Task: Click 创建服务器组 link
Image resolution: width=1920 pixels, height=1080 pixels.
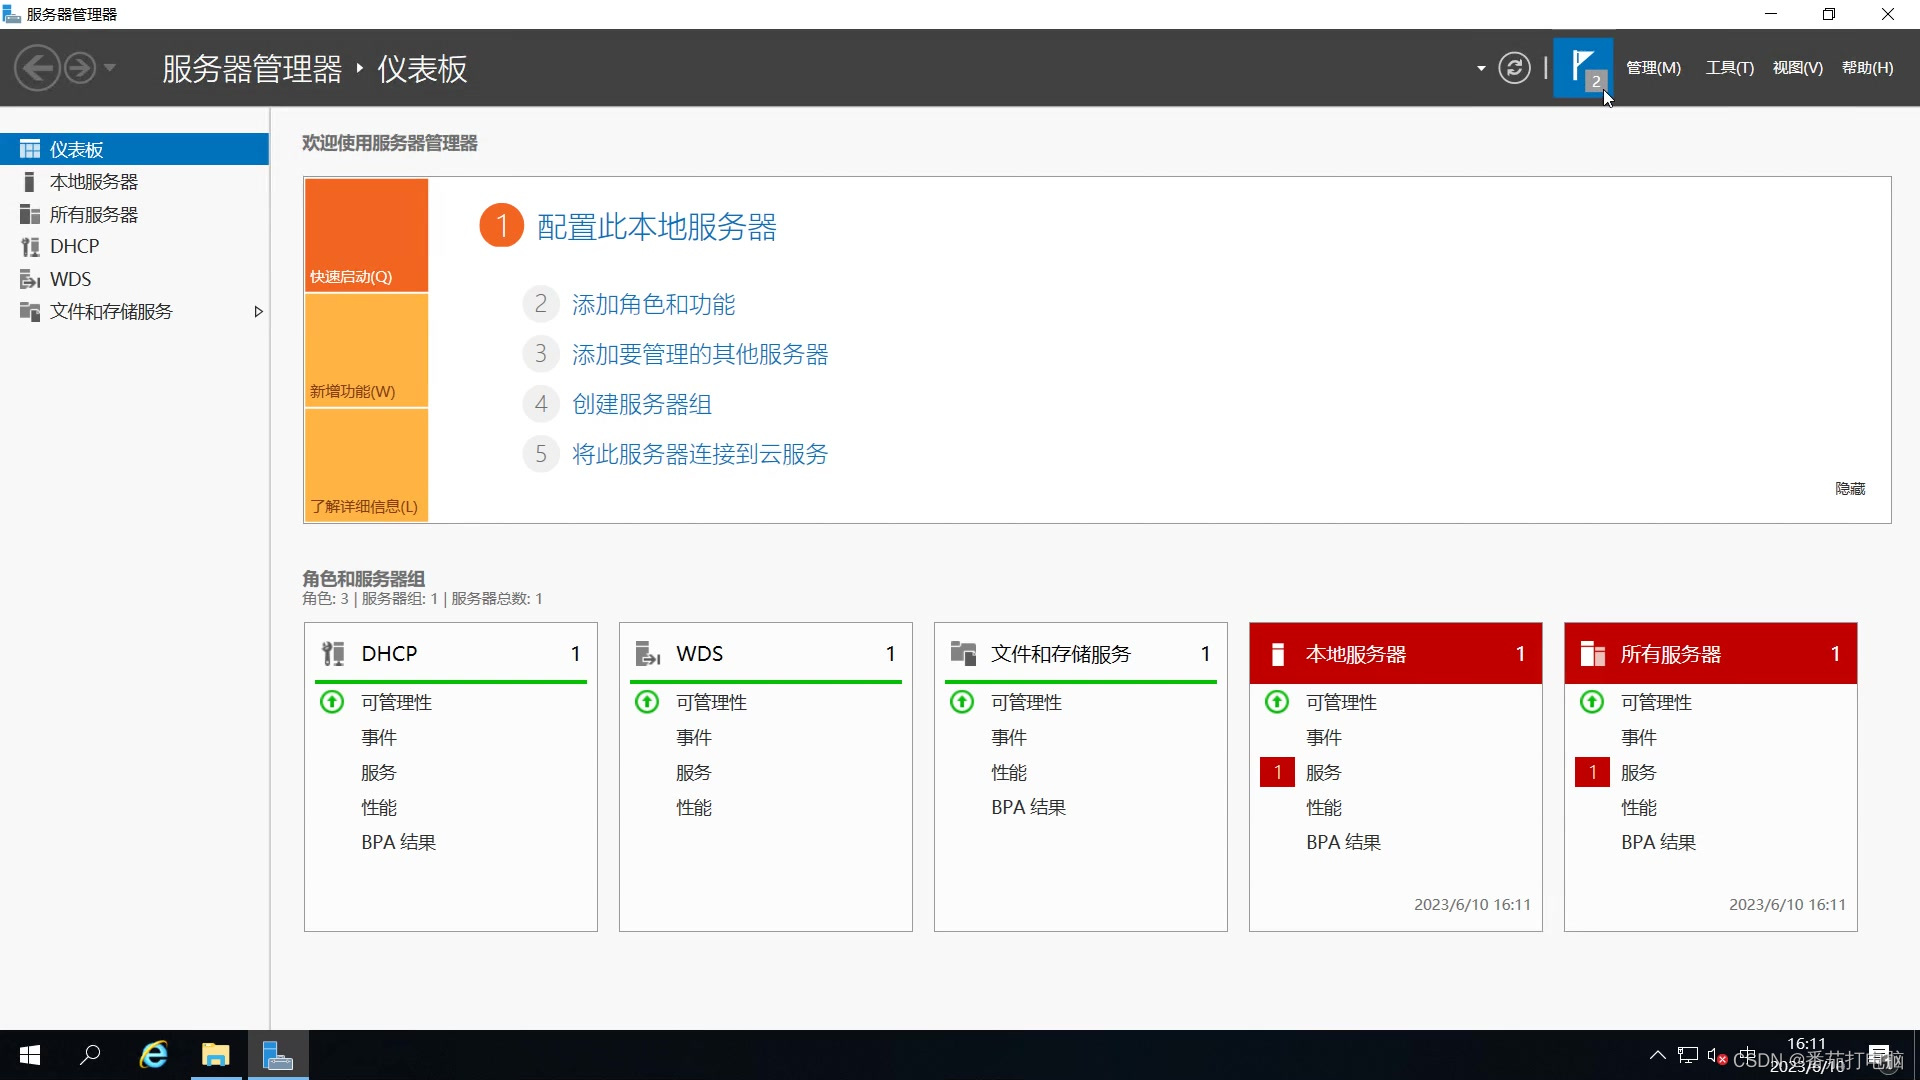Action: click(x=642, y=404)
